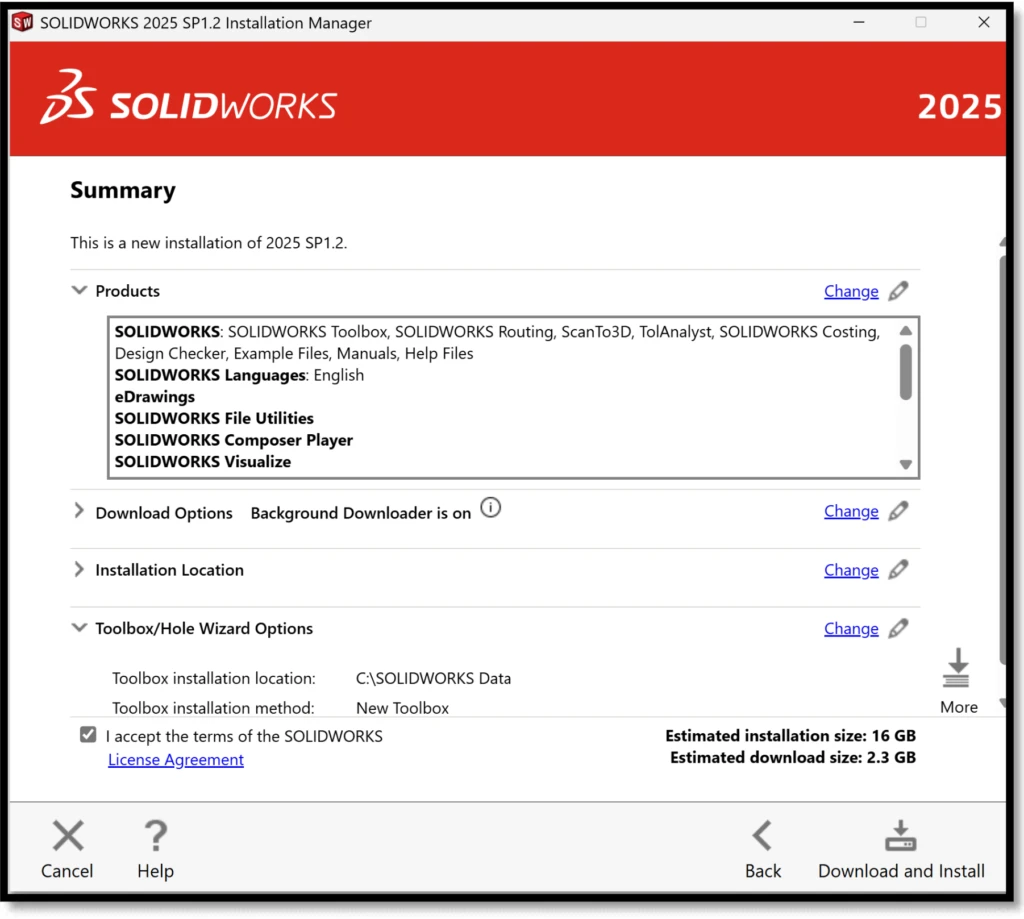Screen dimensions: 1024x919
Task: Expand the Installation Location section
Action: [x=79, y=570]
